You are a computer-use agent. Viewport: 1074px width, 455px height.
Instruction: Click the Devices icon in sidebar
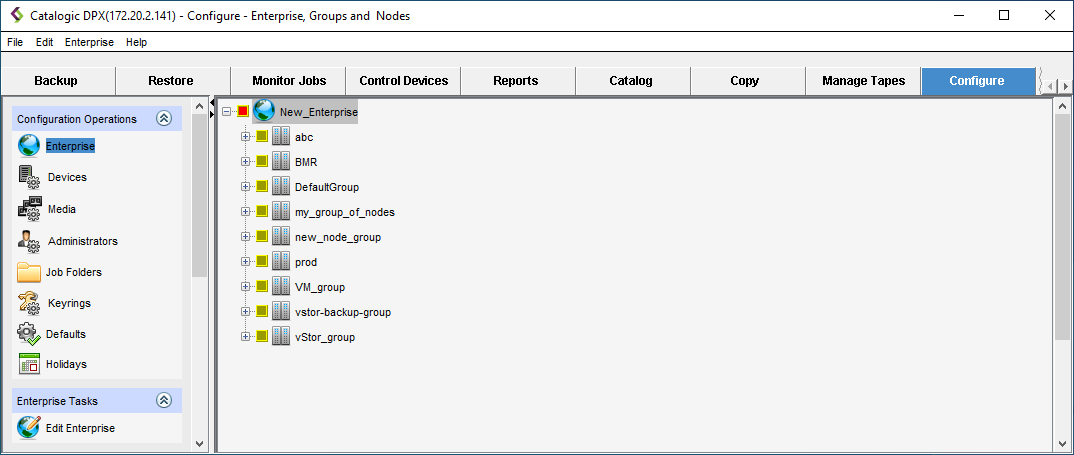coord(29,177)
